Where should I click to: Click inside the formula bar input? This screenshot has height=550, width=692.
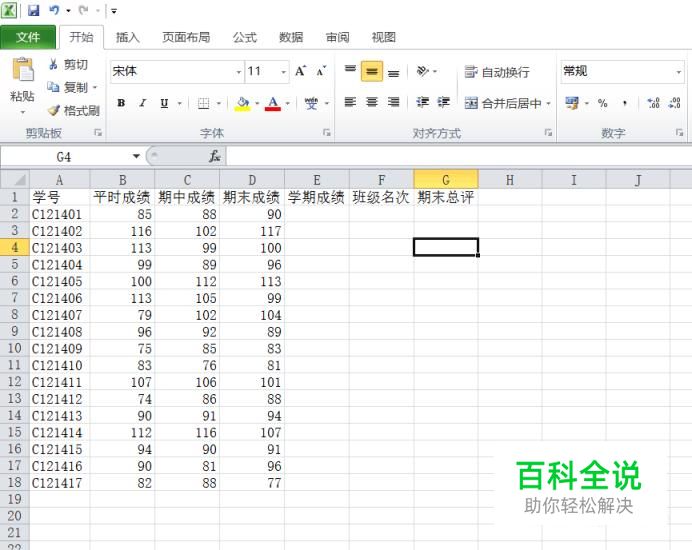pyautogui.click(x=459, y=156)
